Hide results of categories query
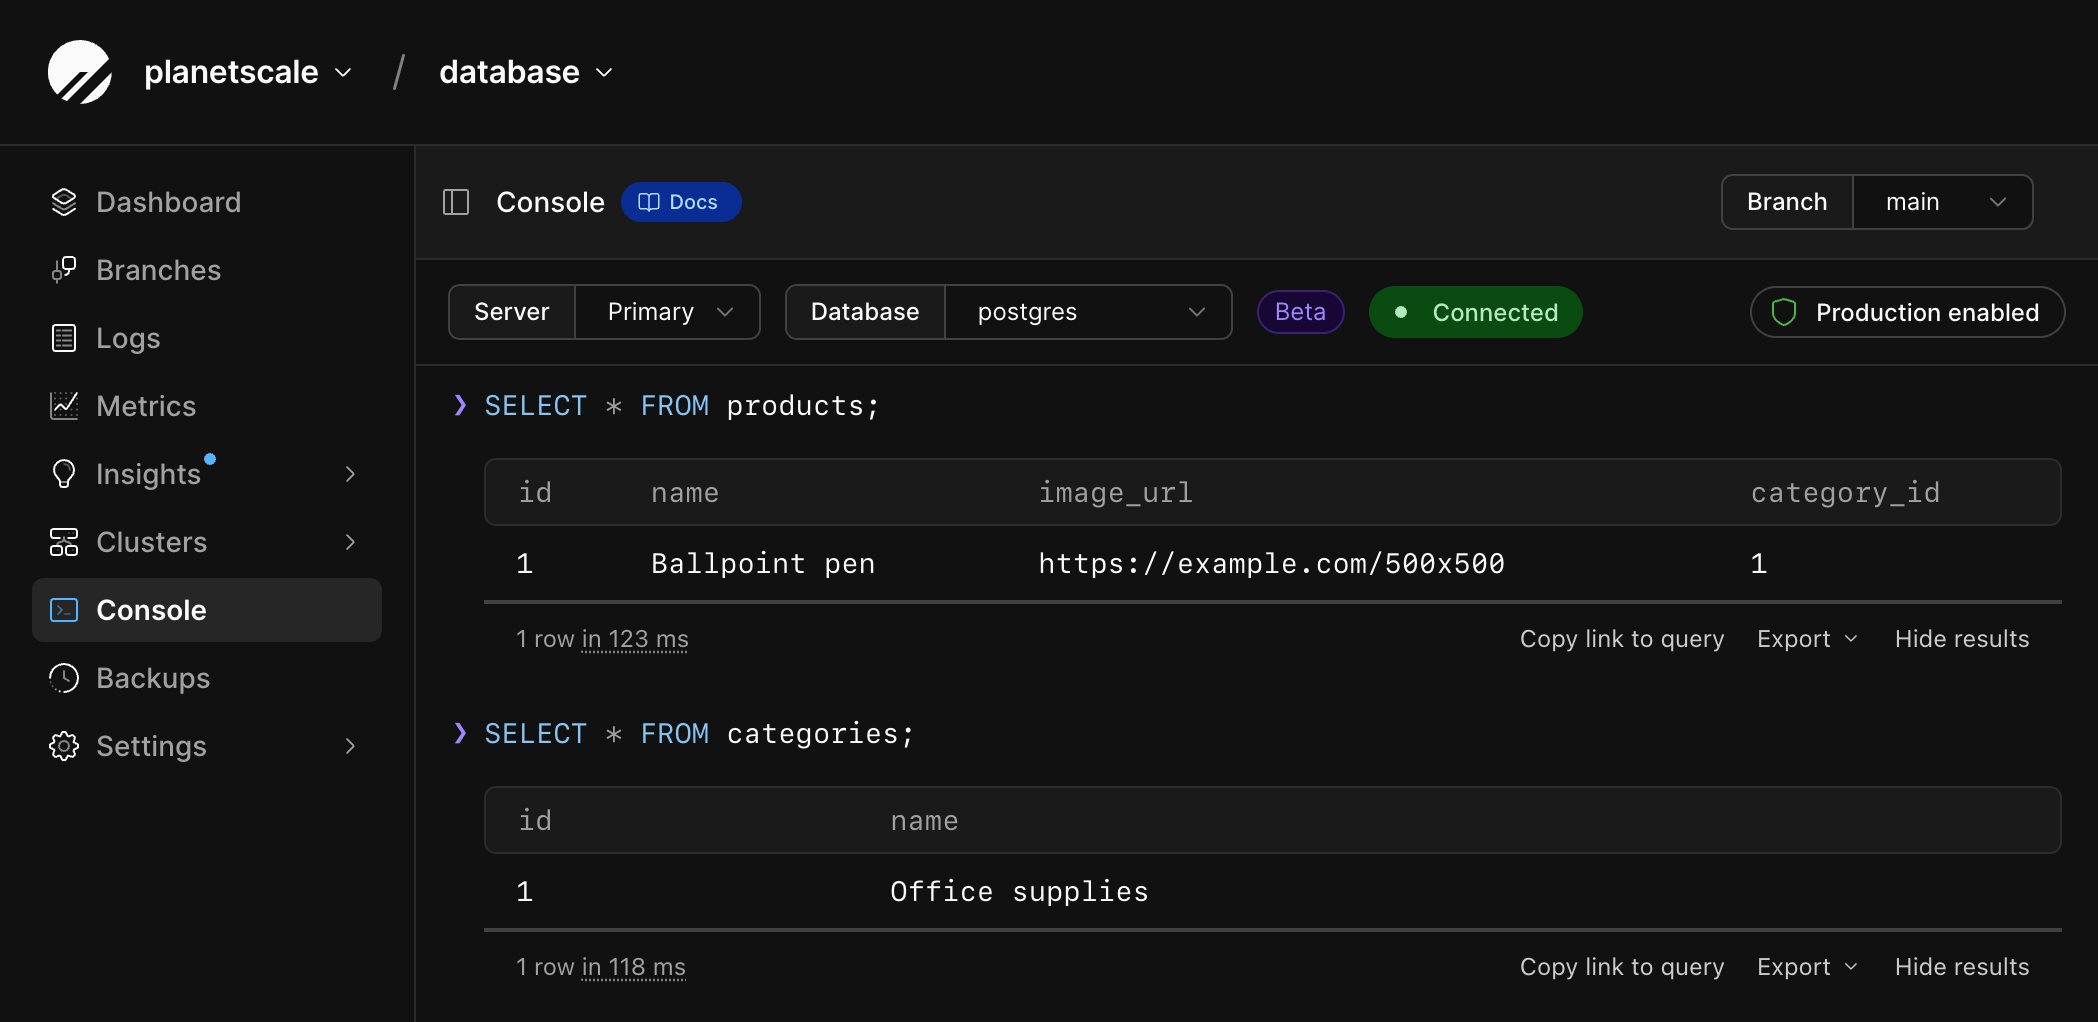Screen dimensions: 2098x1022 point(1962,967)
